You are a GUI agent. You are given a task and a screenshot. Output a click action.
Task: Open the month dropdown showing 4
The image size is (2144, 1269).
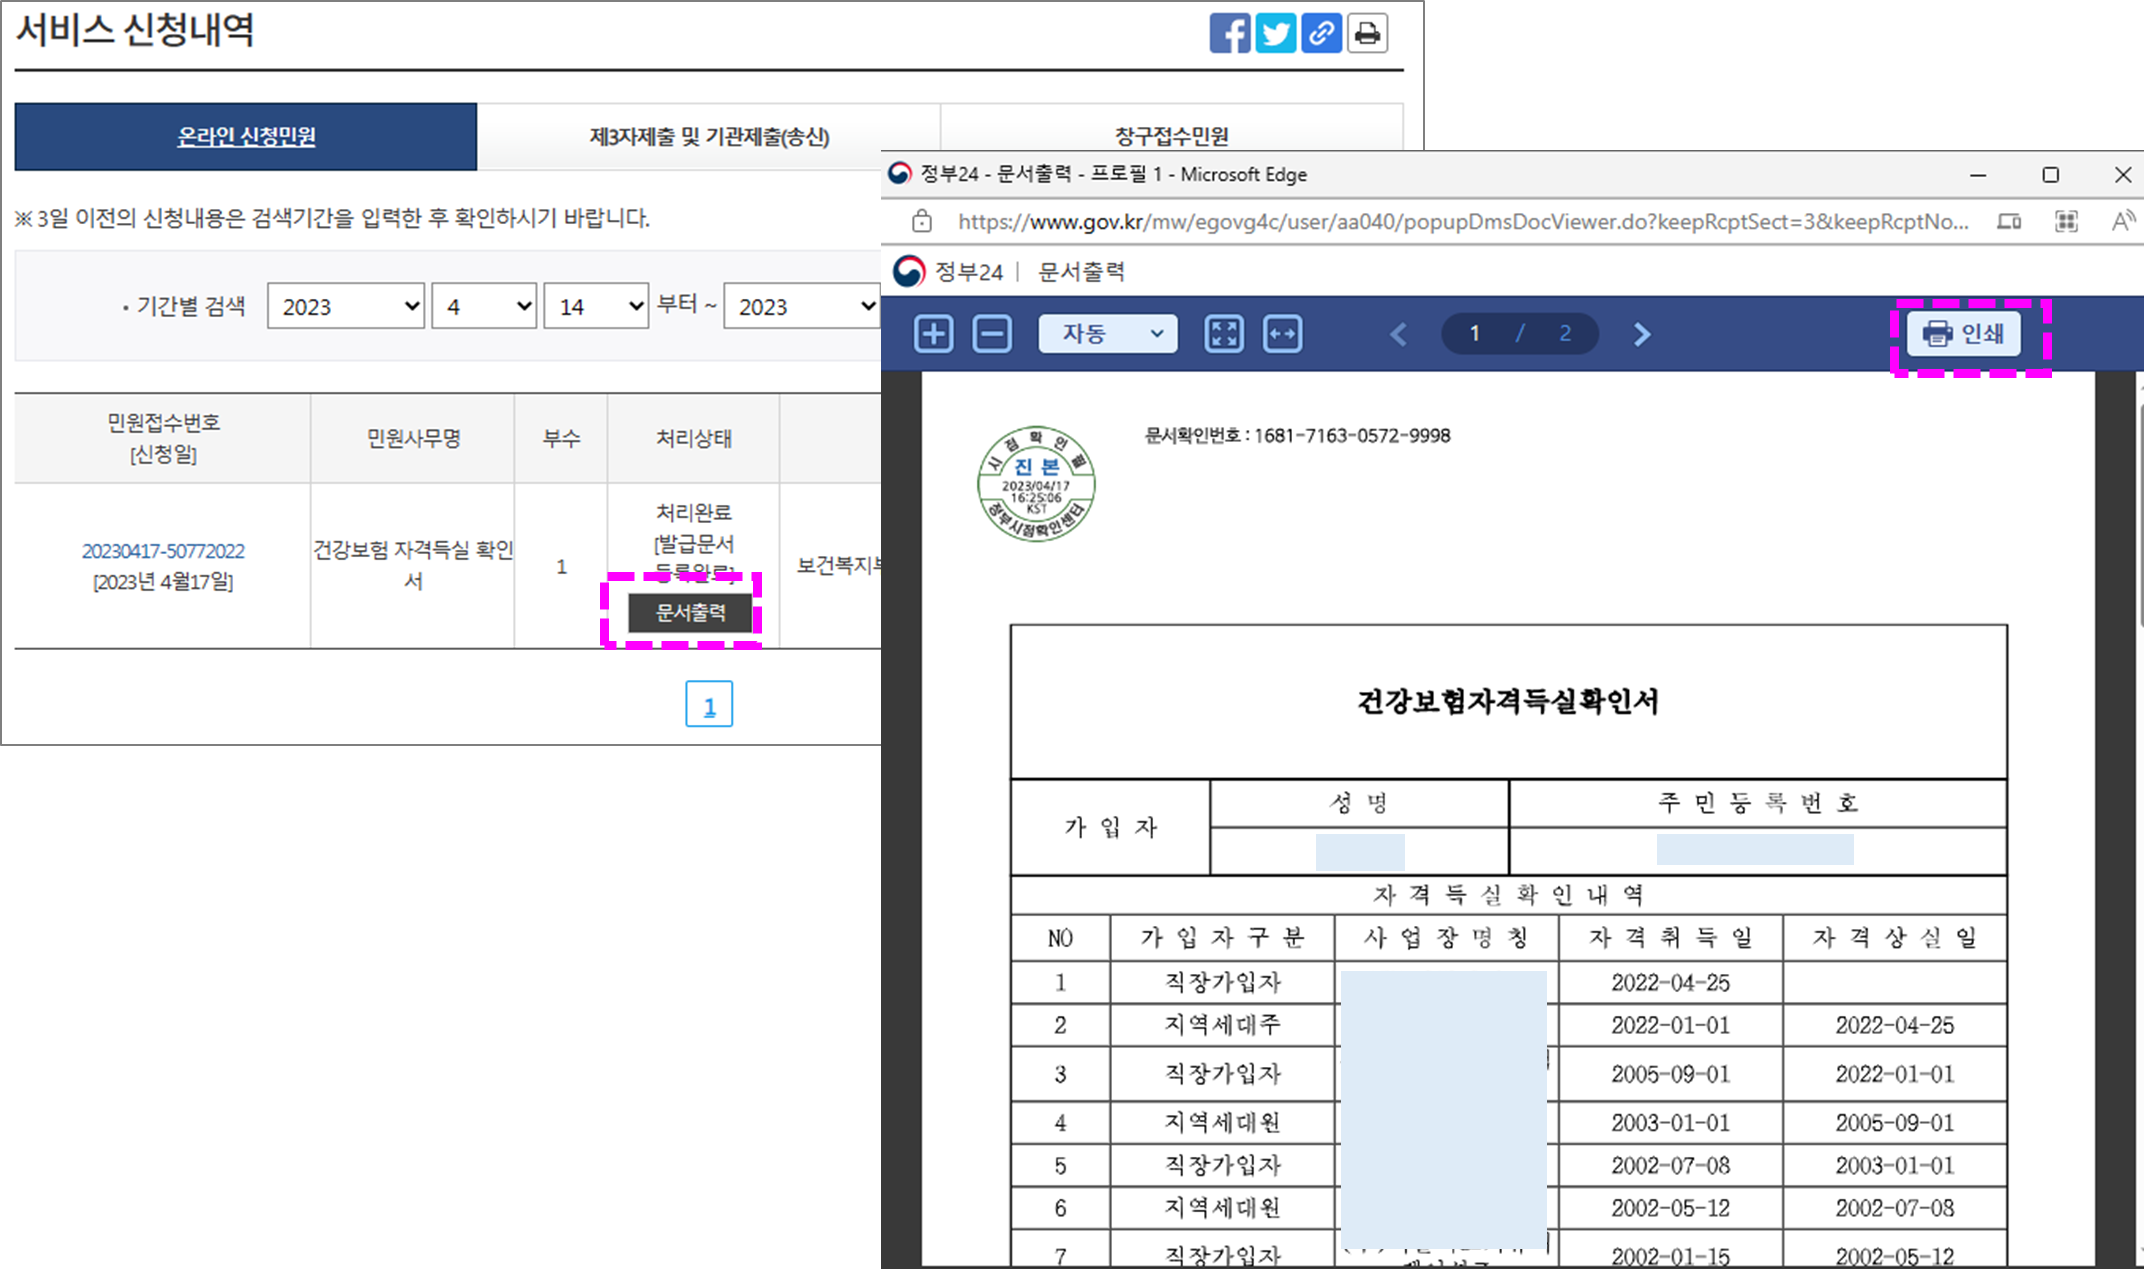[x=483, y=306]
